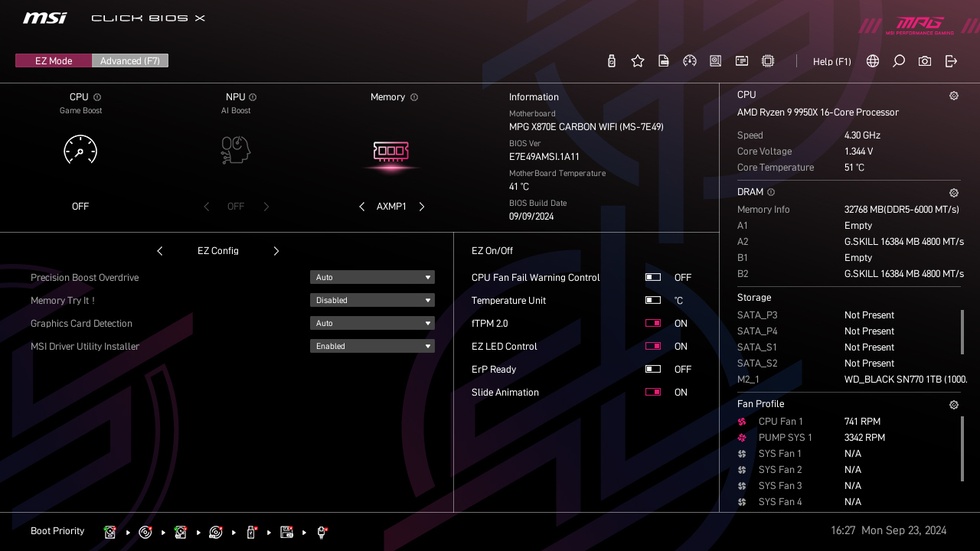Viewport: 980px width, 551px height.
Task: Click left chevron beside EZ Config
Action: click(160, 251)
